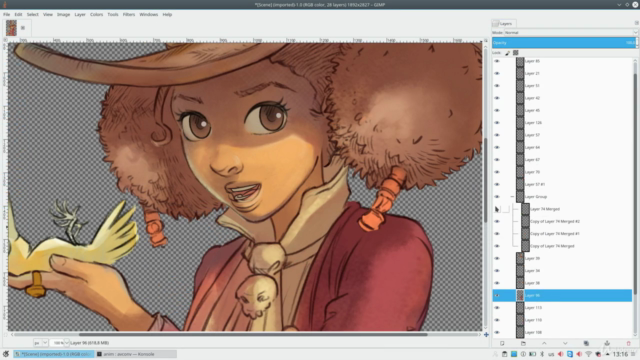Switch to the Konsole taskbar entry
The height and width of the screenshot is (360, 640).
[136, 354]
